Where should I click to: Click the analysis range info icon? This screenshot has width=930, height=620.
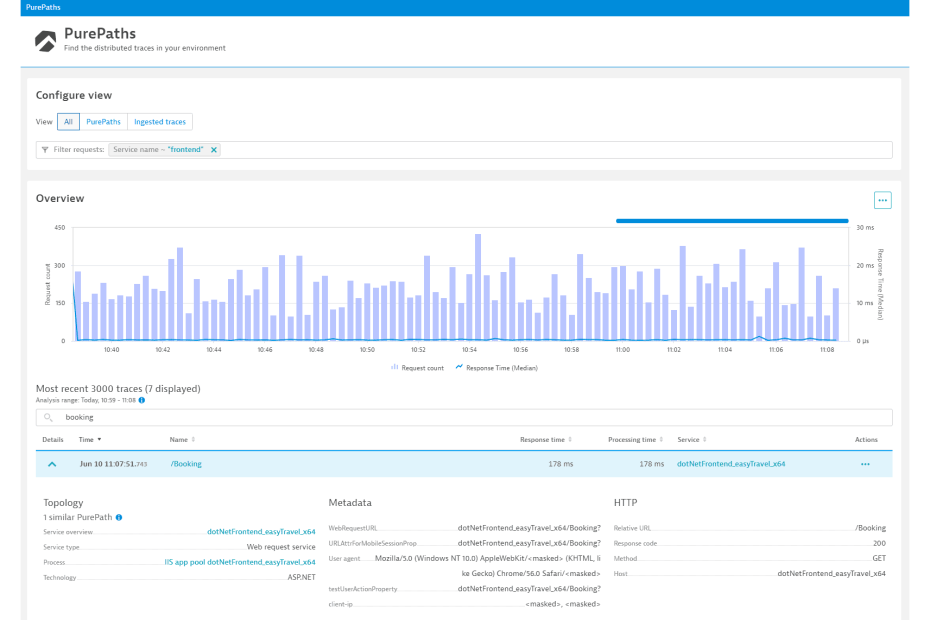pos(141,400)
